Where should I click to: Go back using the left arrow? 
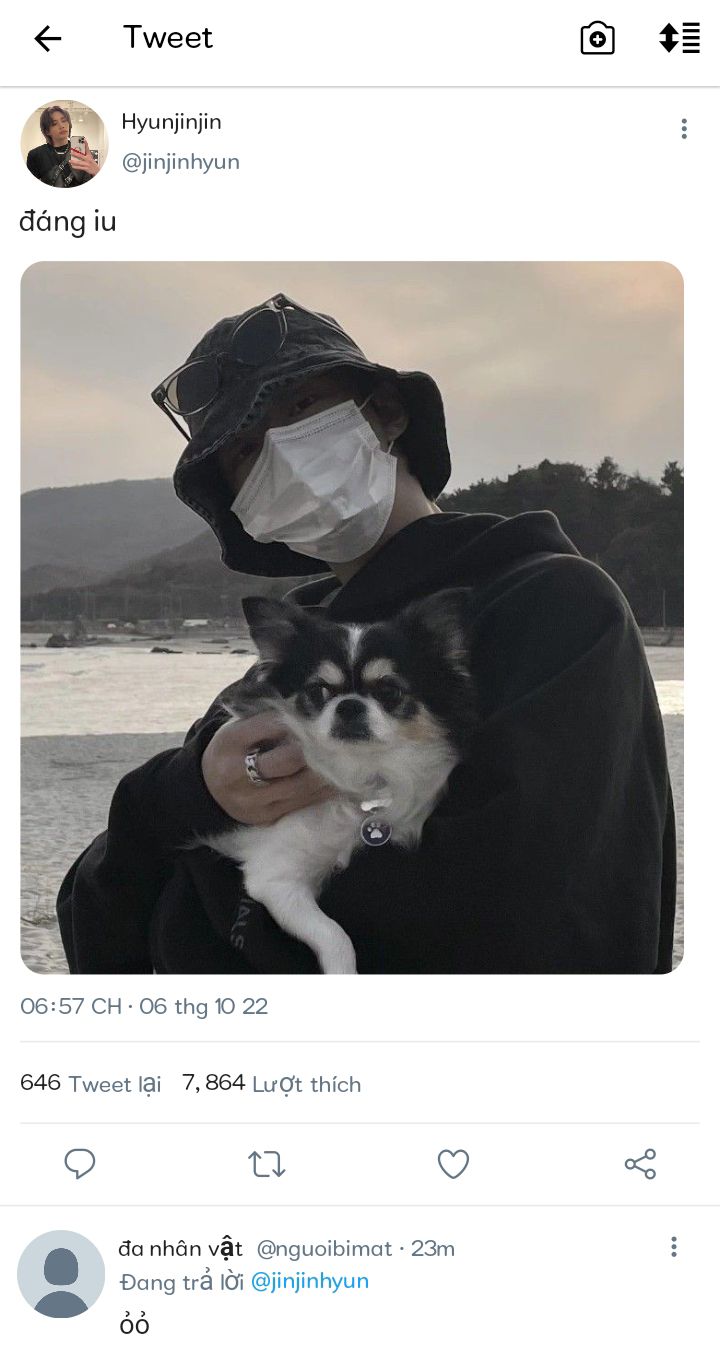[x=48, y=39]
